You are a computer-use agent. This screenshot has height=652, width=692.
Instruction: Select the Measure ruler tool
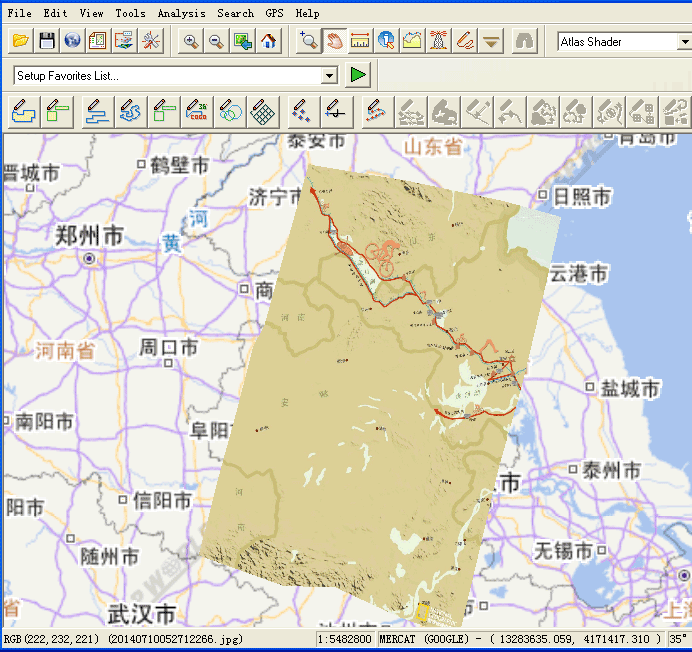click(x=360, y=41)
